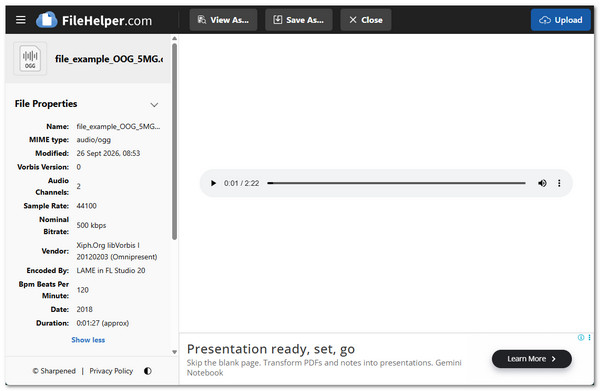This screenshot has height=391, width=600.
Task: Open the View As menu
Action: click(x=223, y=20)
